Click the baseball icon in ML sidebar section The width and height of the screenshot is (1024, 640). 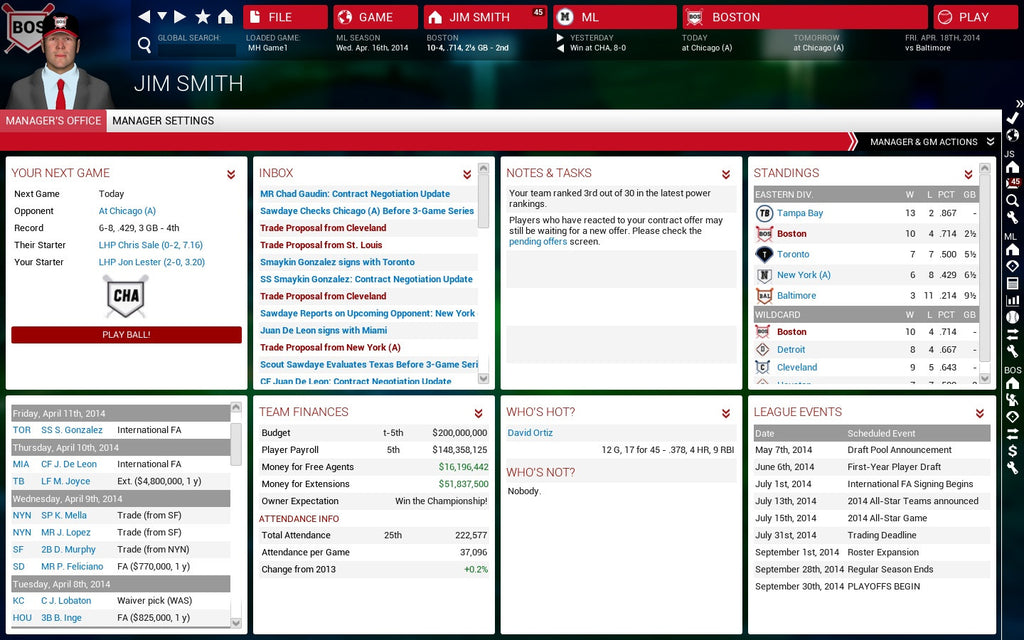[x=1012, y=317]
